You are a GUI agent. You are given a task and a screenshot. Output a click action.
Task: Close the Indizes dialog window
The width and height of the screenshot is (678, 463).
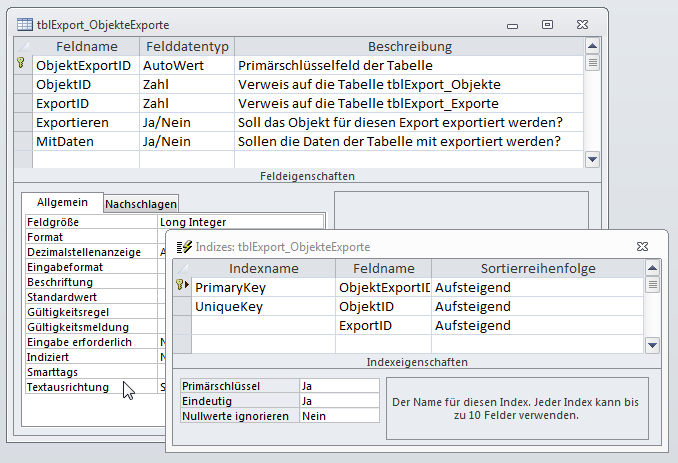click(x=643, y=246)
